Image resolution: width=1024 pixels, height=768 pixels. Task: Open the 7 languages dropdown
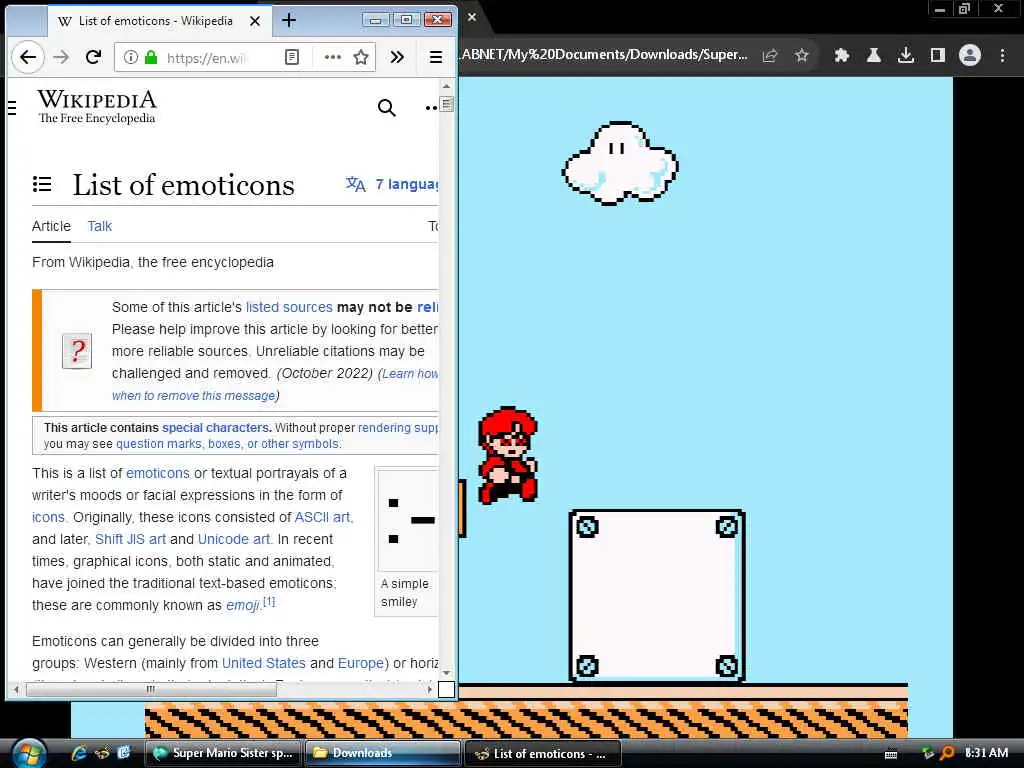click(x=392, y=184)
